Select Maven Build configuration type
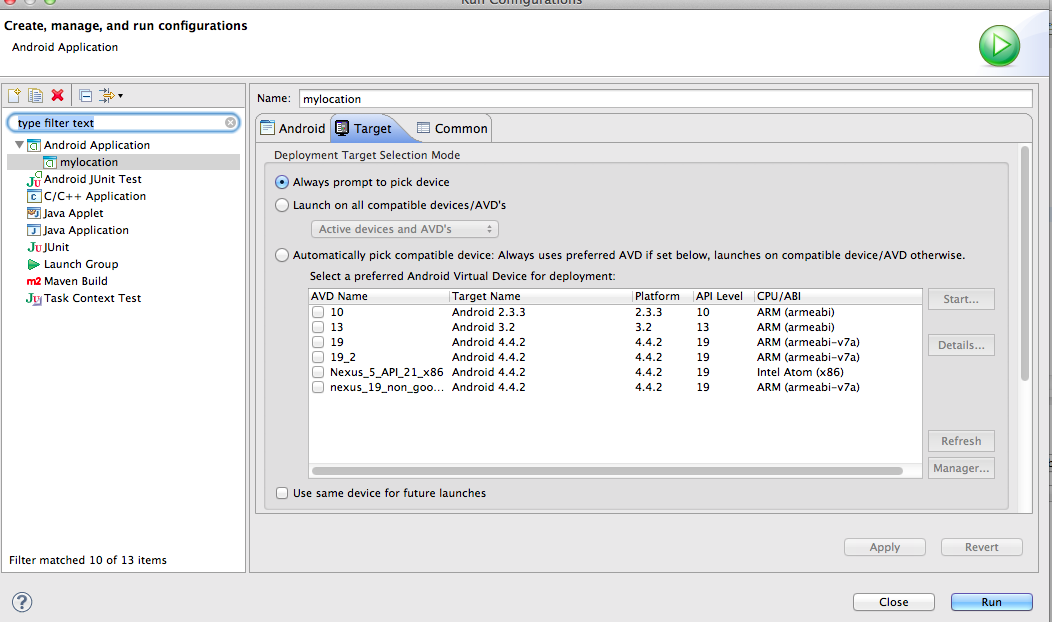Screen dimensions: 1052x622 coord(75,281)
